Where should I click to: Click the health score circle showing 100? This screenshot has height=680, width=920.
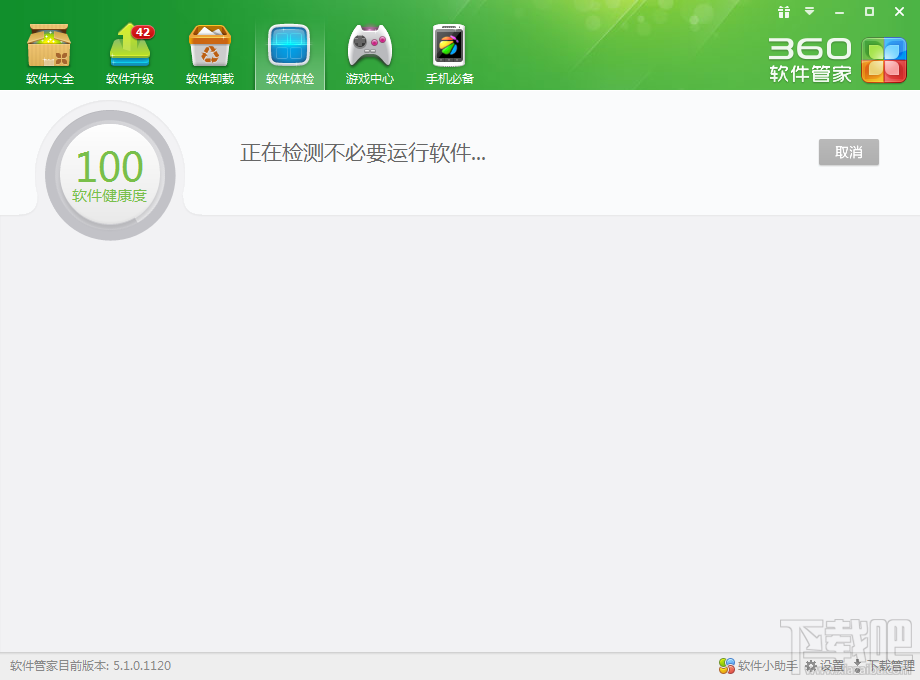110,173
